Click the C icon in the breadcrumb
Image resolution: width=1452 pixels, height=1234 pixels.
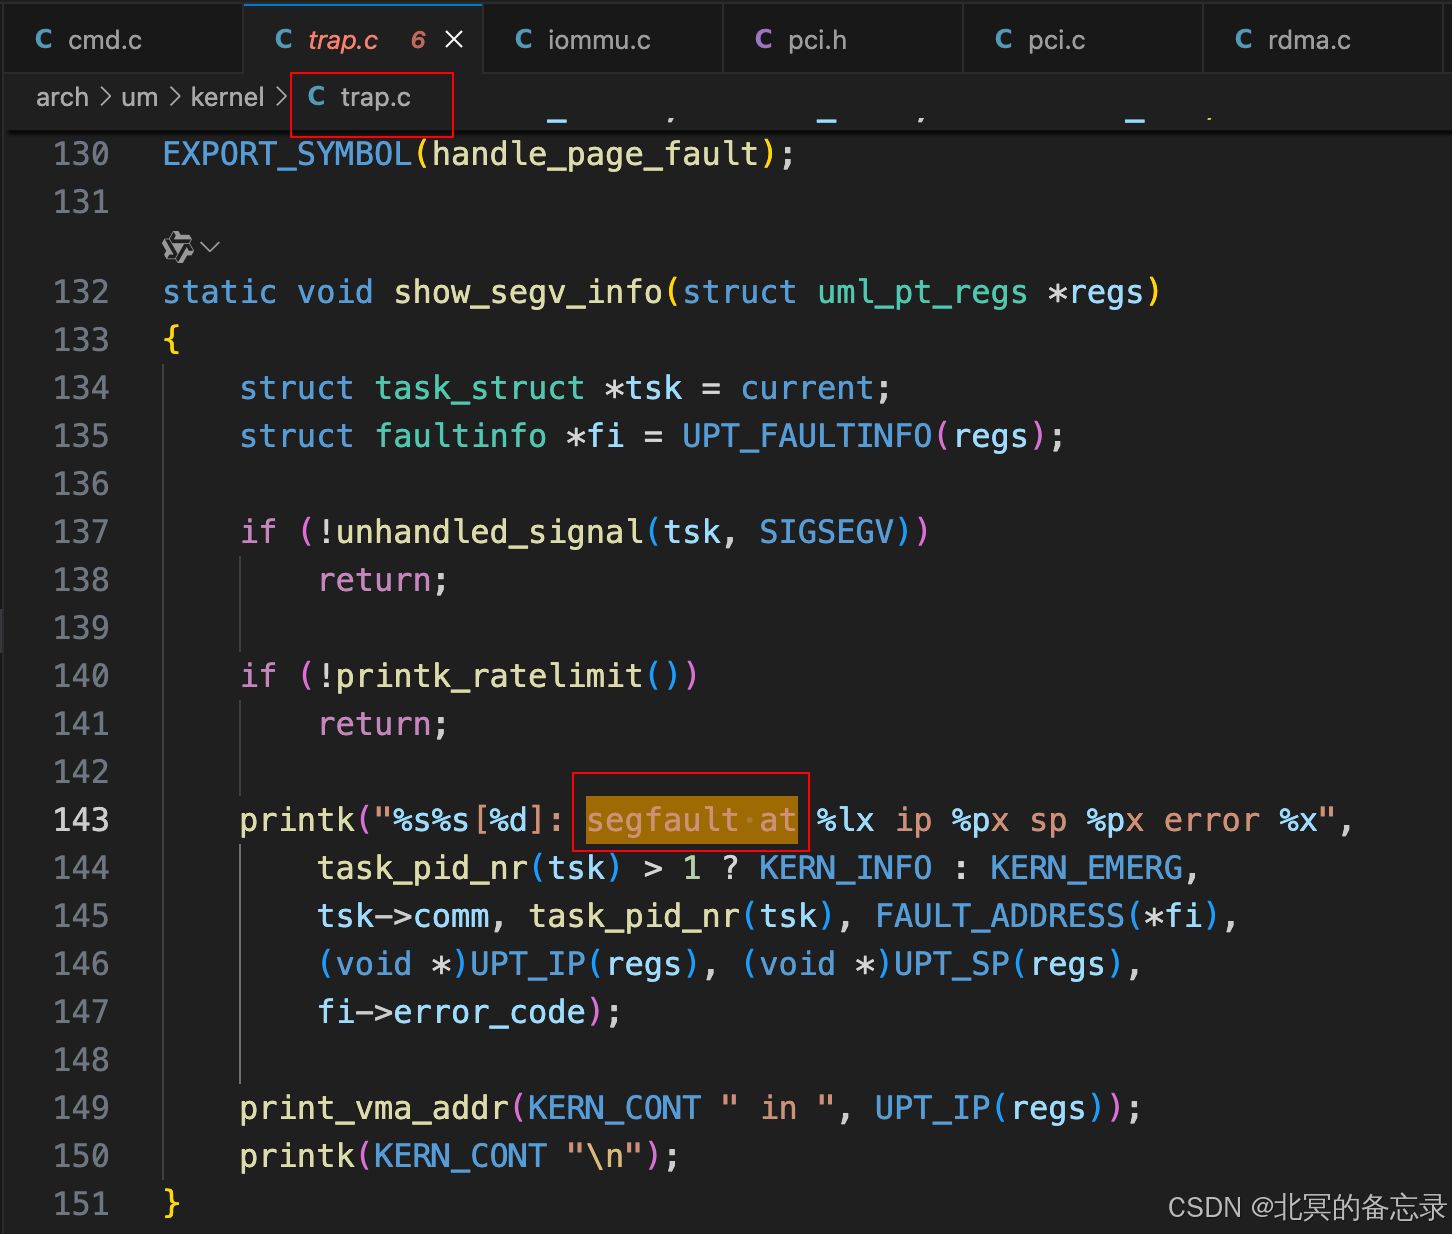point(317,96)
